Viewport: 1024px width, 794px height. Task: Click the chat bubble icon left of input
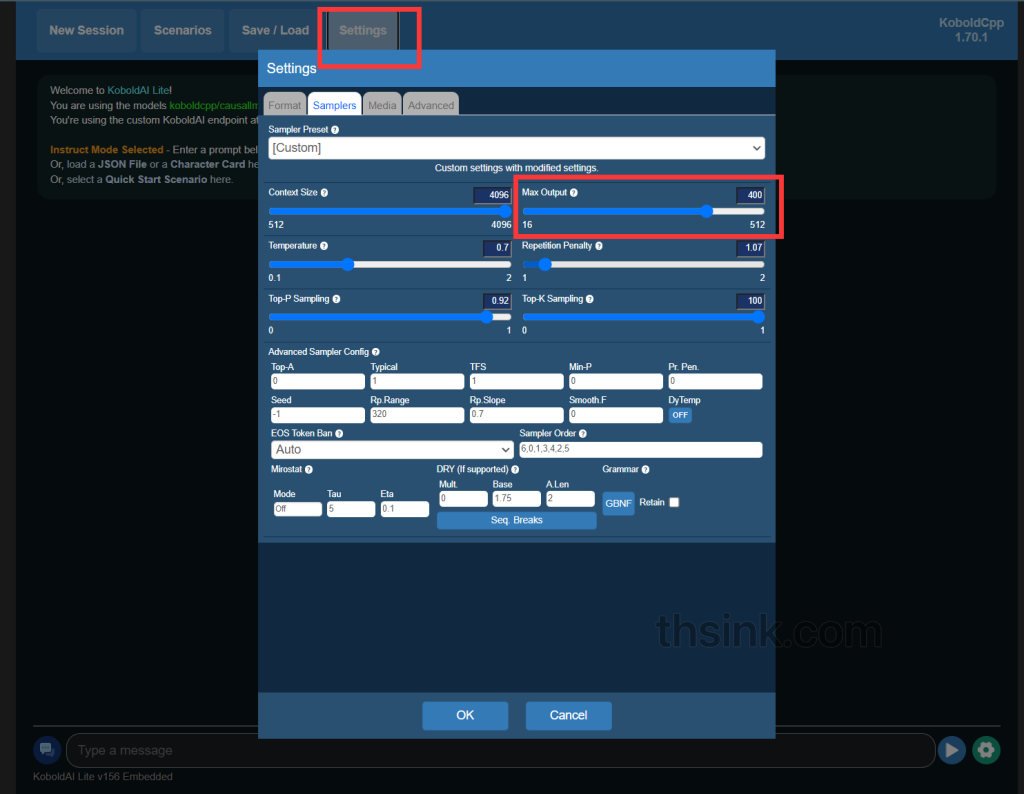[46, 749]
